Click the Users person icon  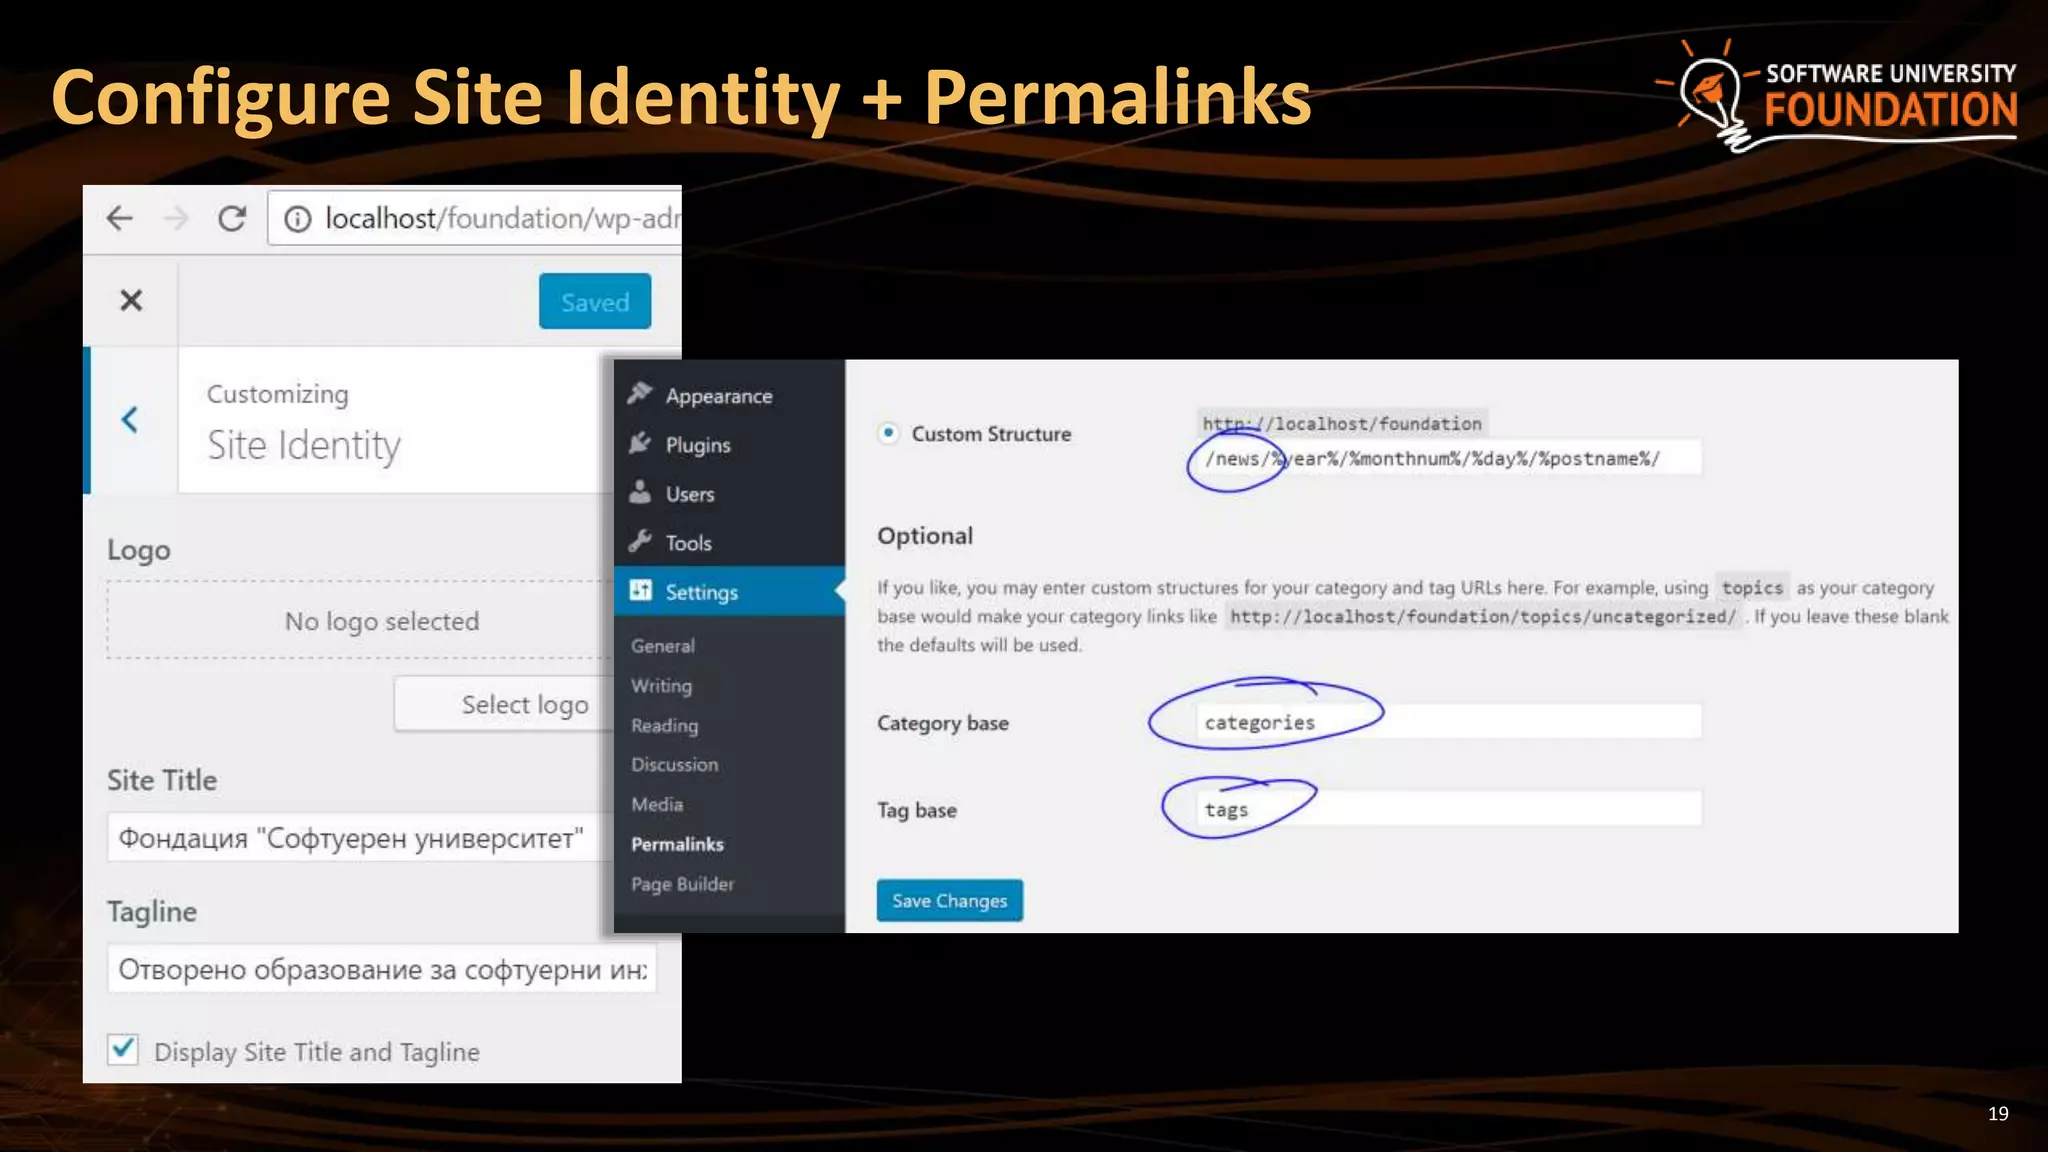640,492
